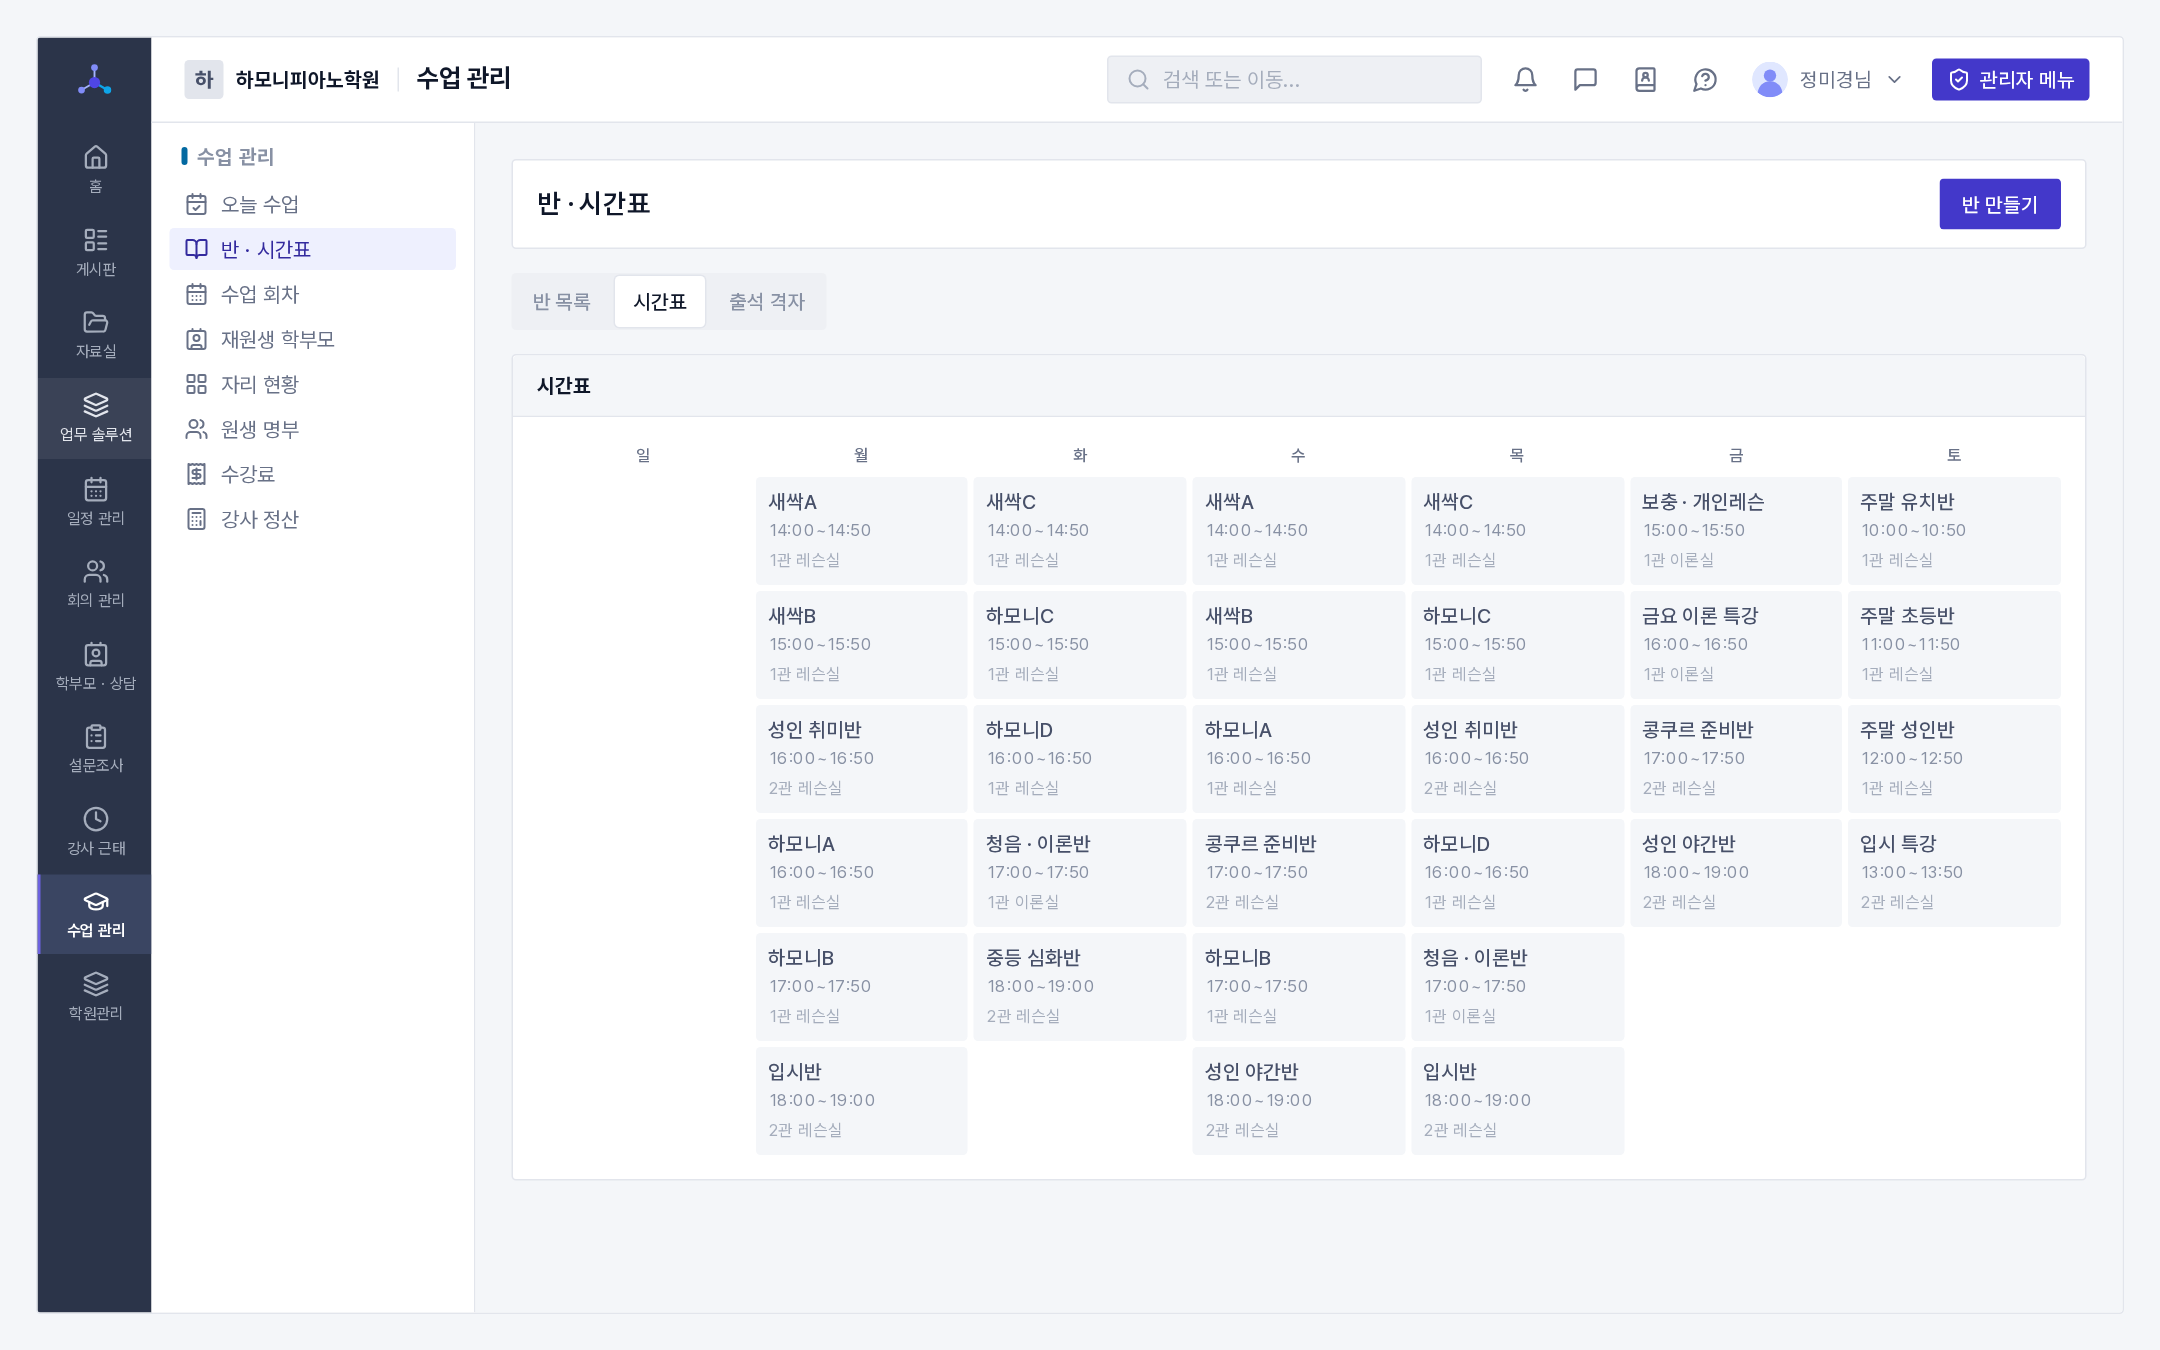
Task: Open 재원생 학부모 in the side menu
Action: click(313, 339)
